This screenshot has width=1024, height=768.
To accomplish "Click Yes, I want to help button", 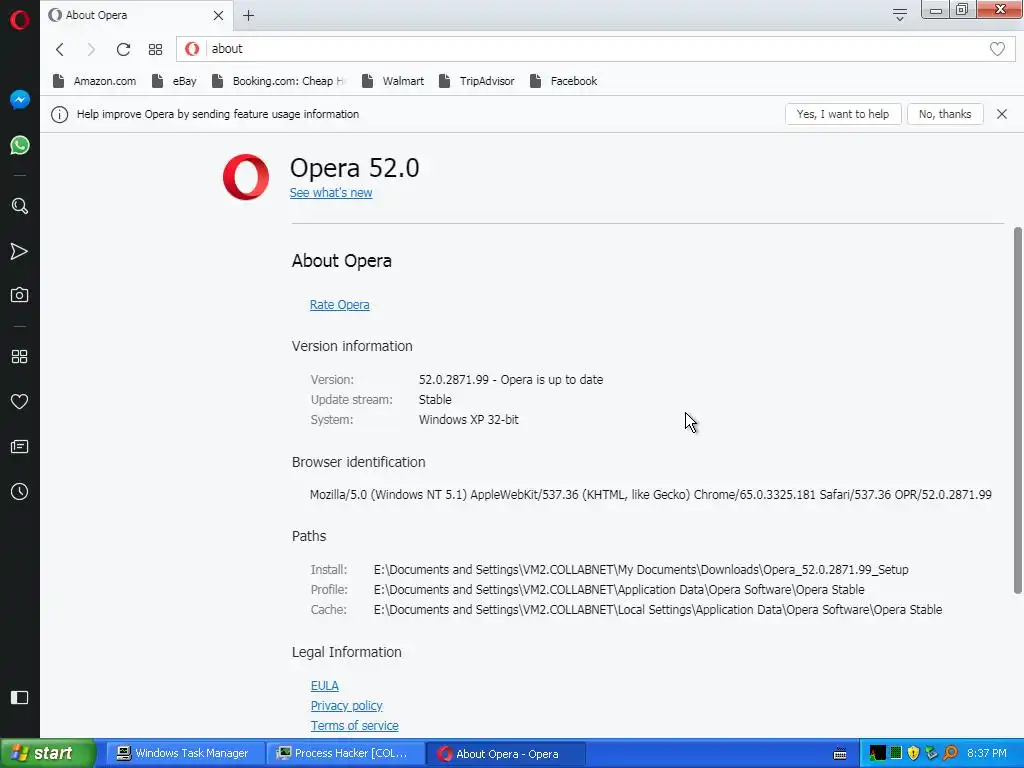I will [x=843, y=114].
